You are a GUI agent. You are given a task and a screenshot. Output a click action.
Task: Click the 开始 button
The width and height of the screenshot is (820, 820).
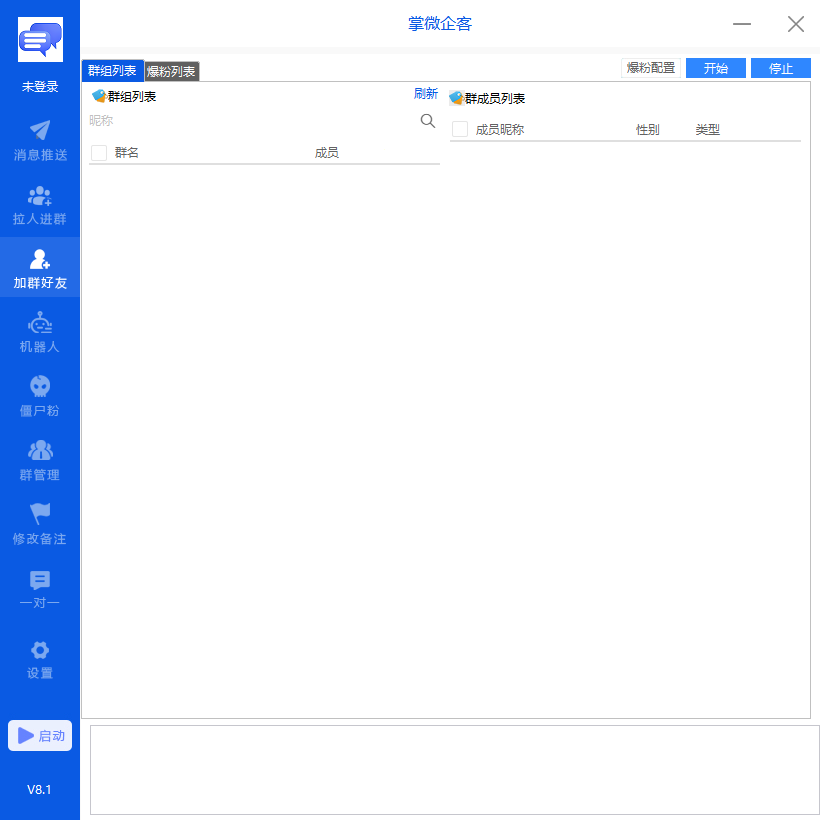tap(715, 68)
